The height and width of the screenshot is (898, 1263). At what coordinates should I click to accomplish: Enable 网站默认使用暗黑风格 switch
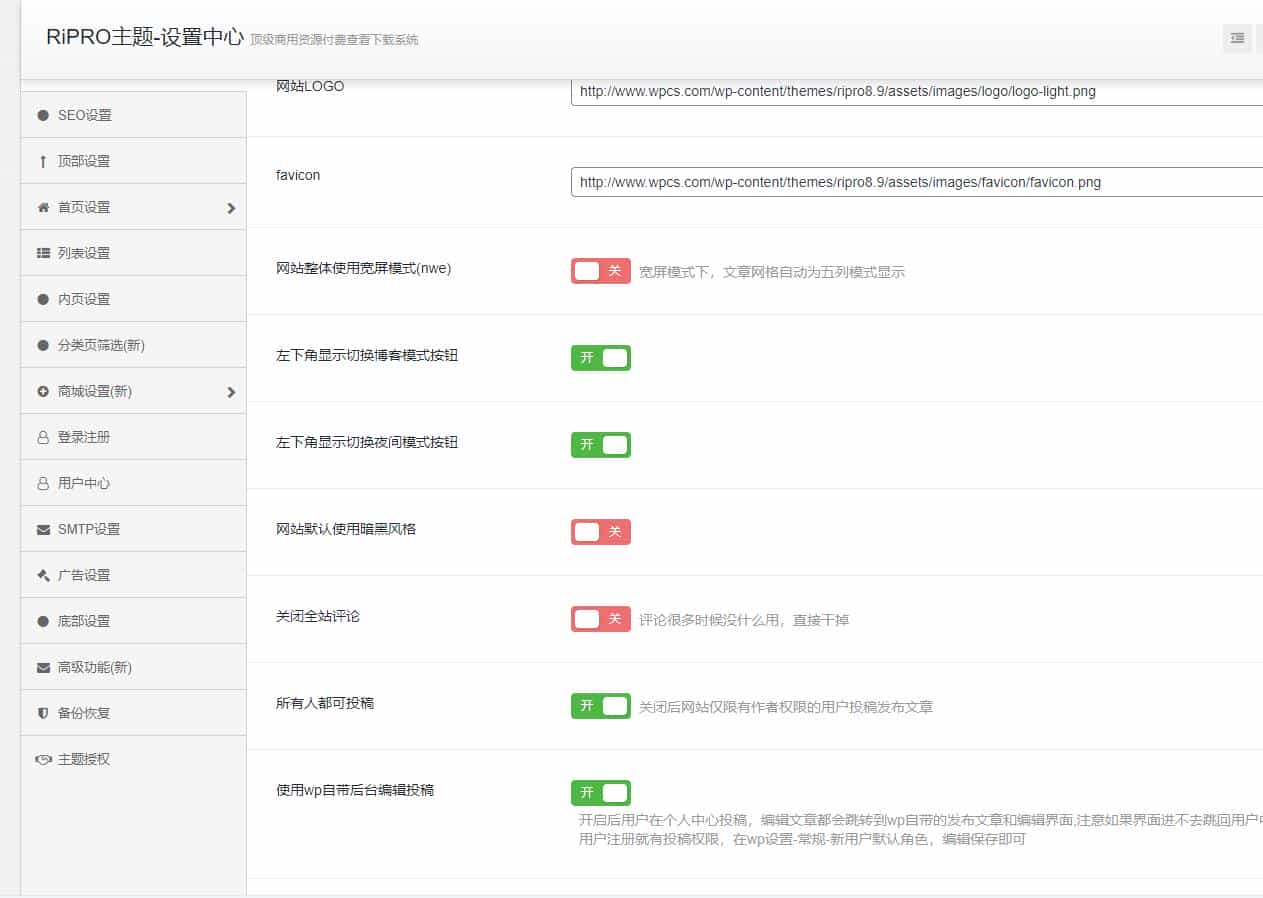click(x=601, y=532)
